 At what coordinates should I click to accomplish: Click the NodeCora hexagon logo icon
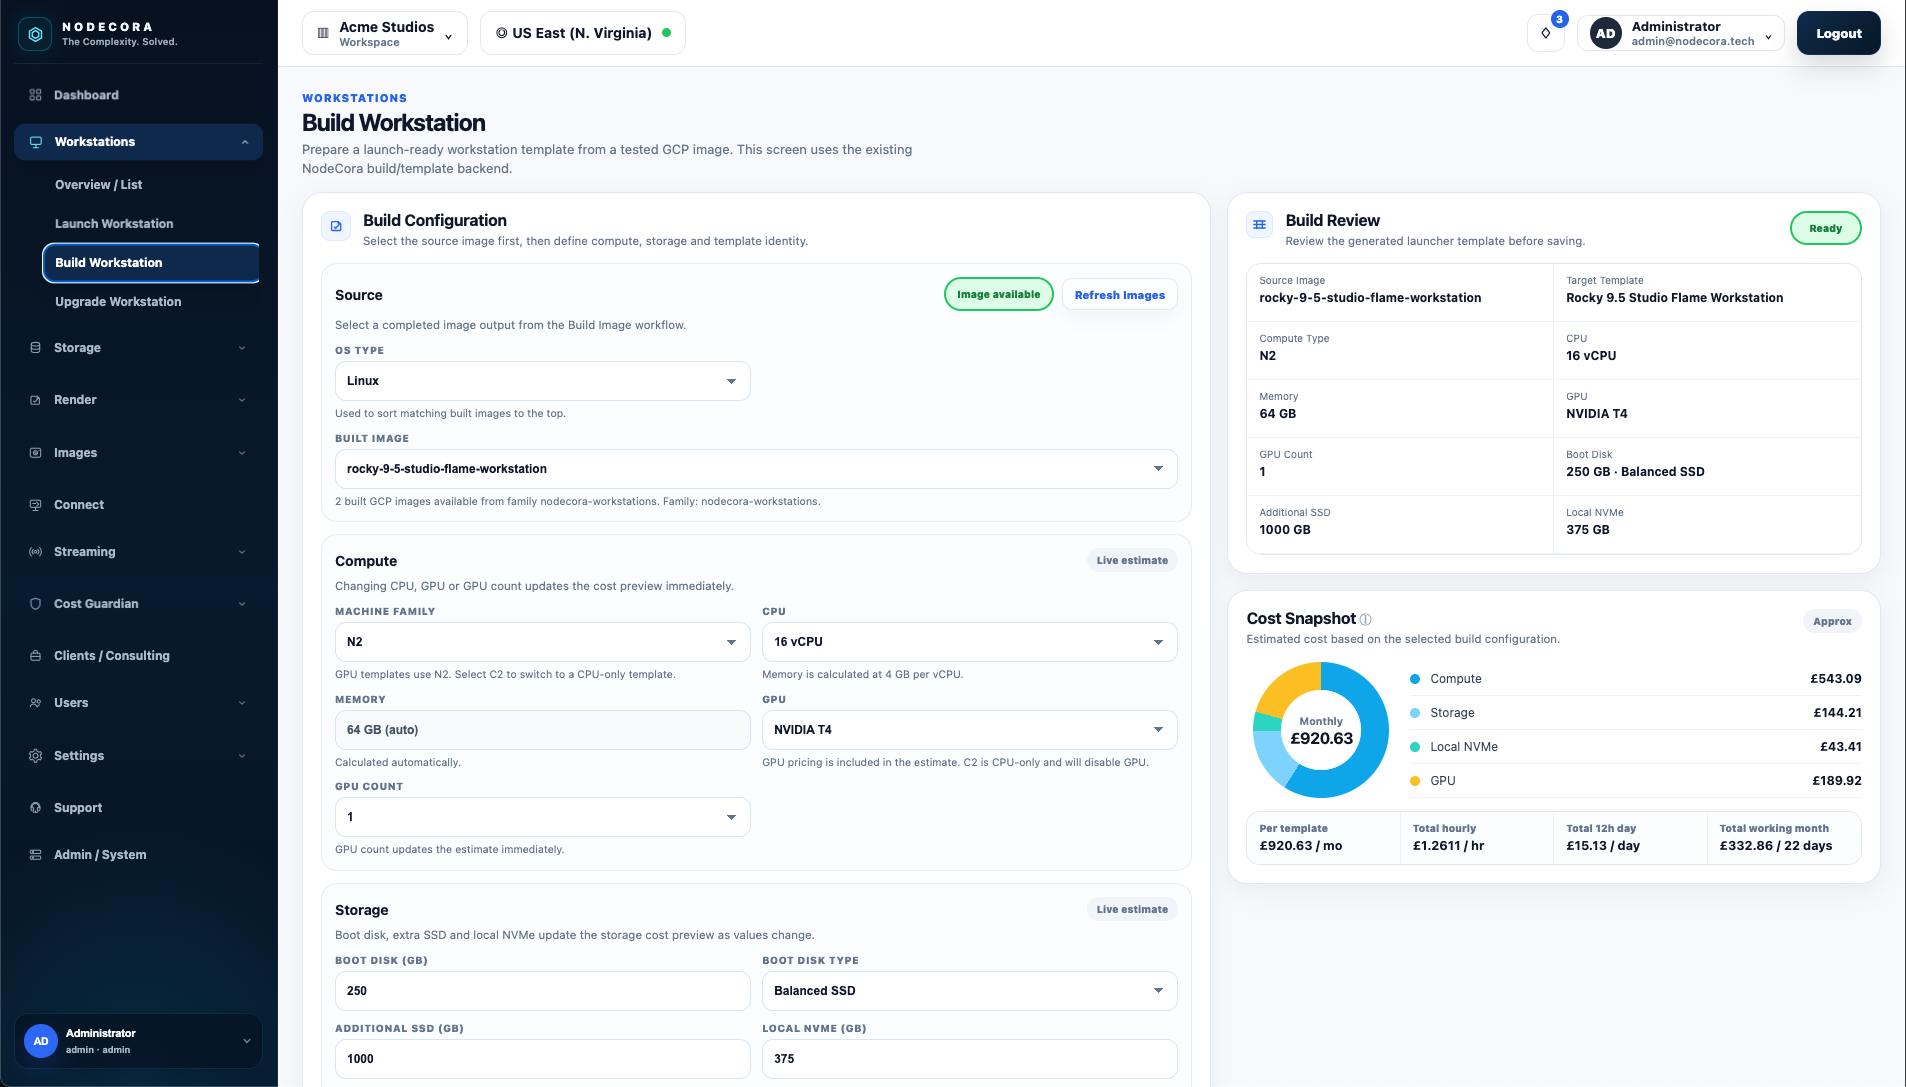point(35,34)
